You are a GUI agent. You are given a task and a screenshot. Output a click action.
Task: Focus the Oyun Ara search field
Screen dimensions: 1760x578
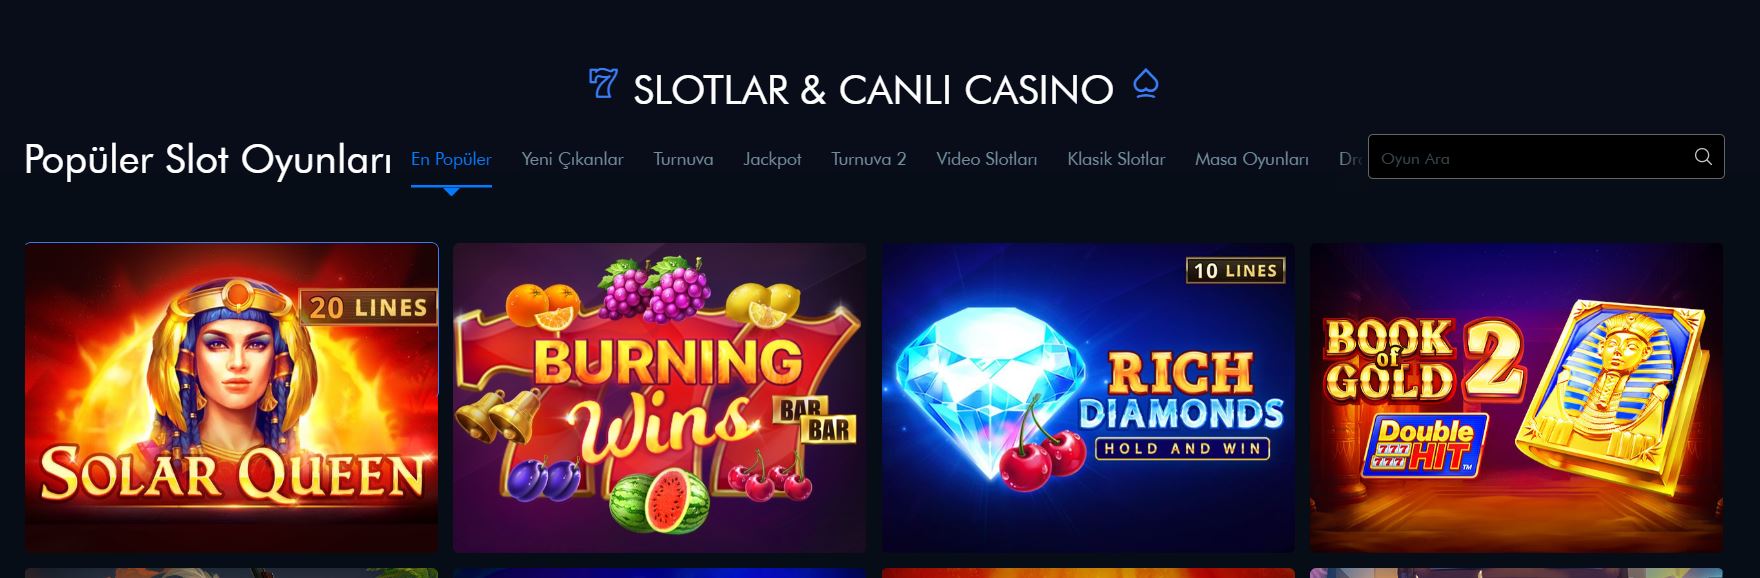(x=1546, y=157)
